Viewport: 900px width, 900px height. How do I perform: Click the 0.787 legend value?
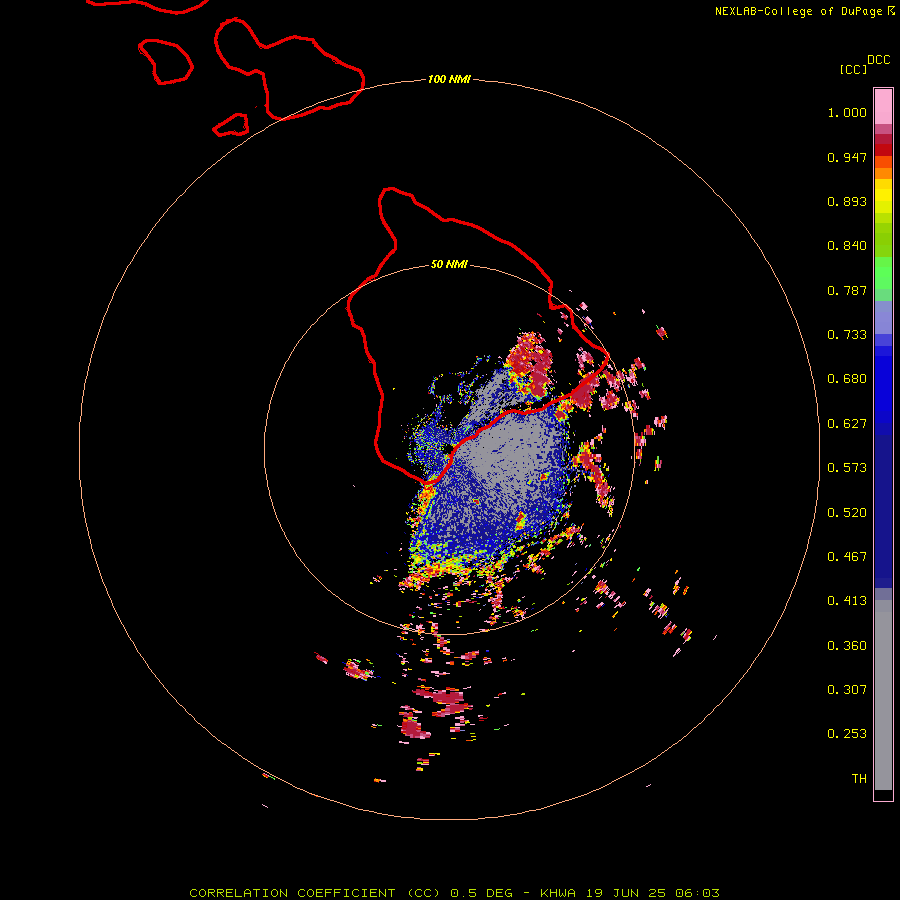(x=847, y=290)
